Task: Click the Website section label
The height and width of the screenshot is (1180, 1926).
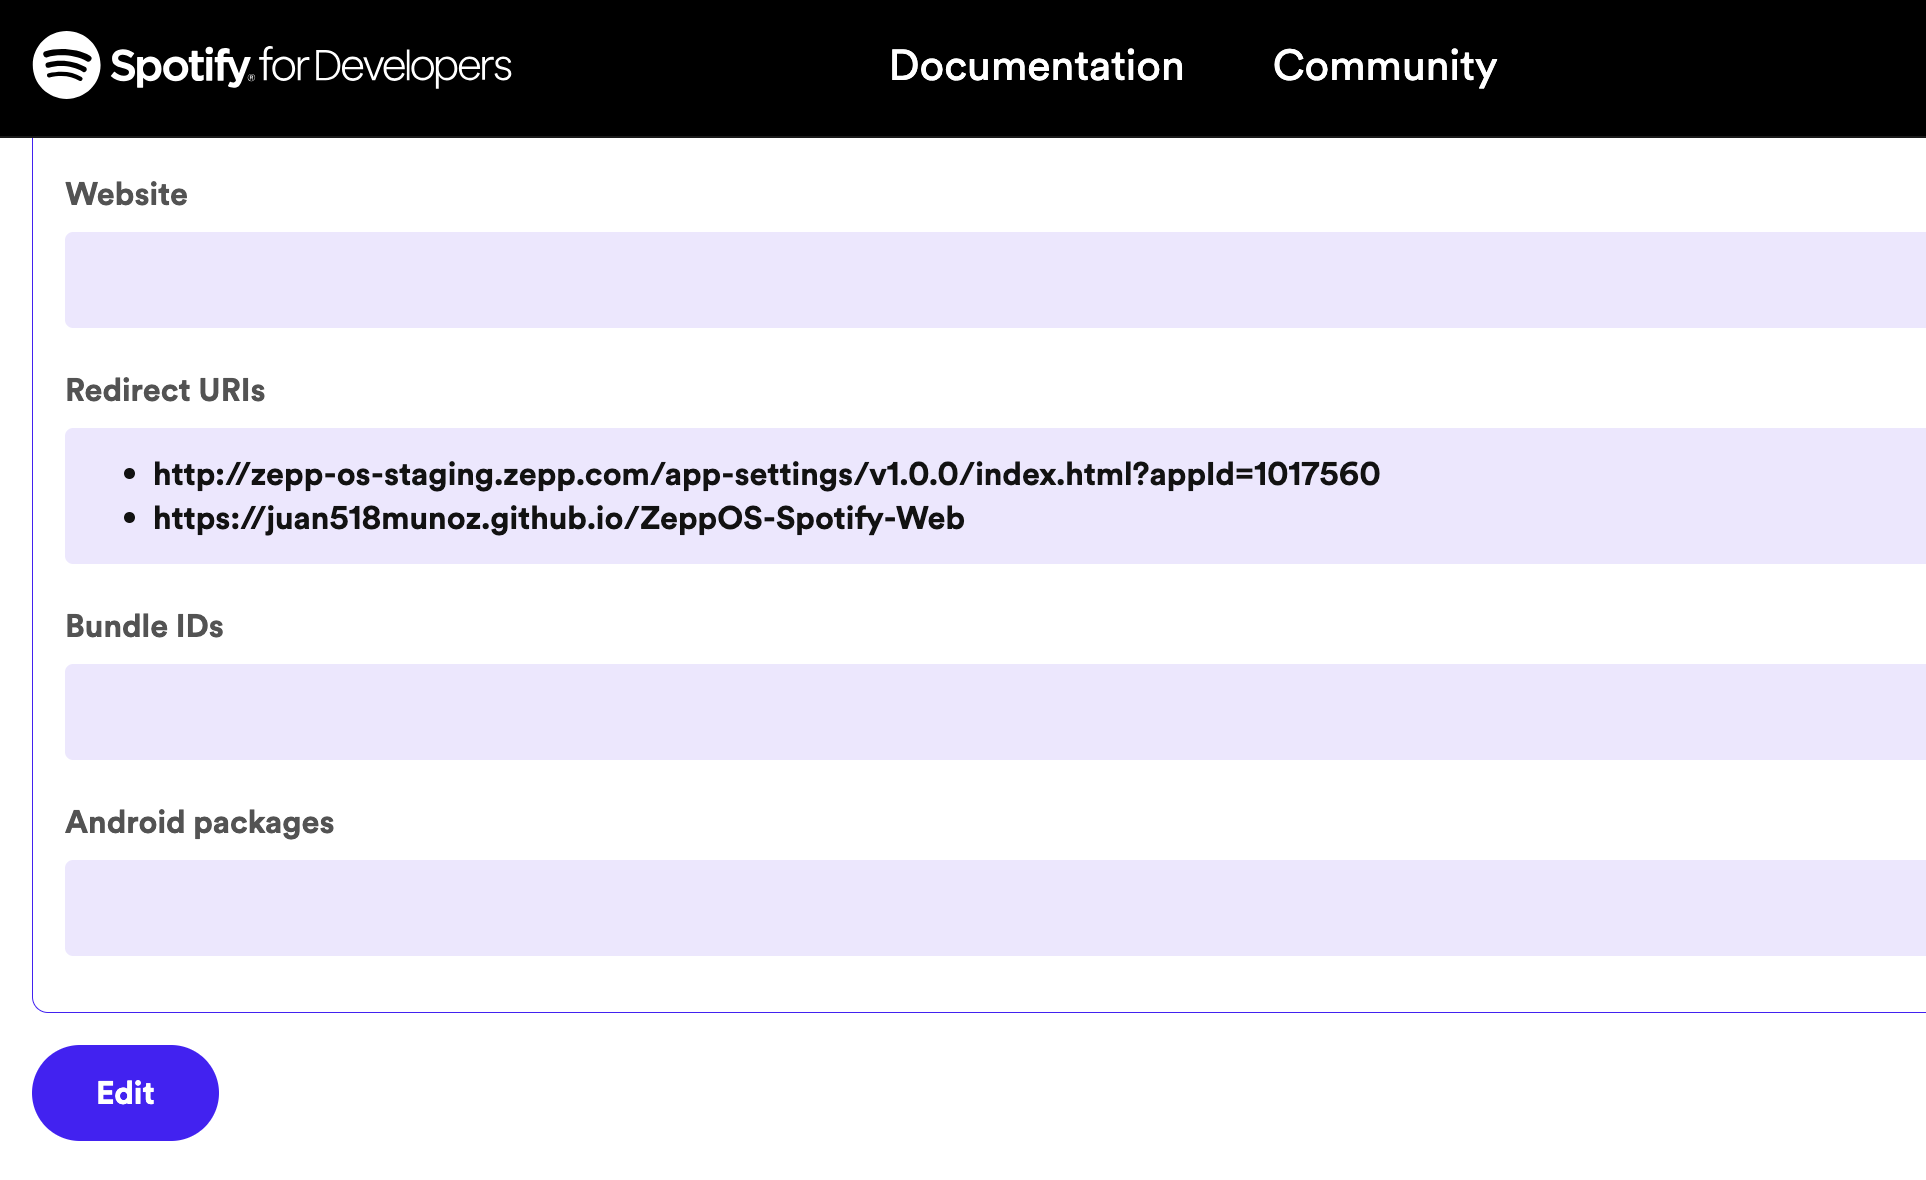Action: [126, 194]
